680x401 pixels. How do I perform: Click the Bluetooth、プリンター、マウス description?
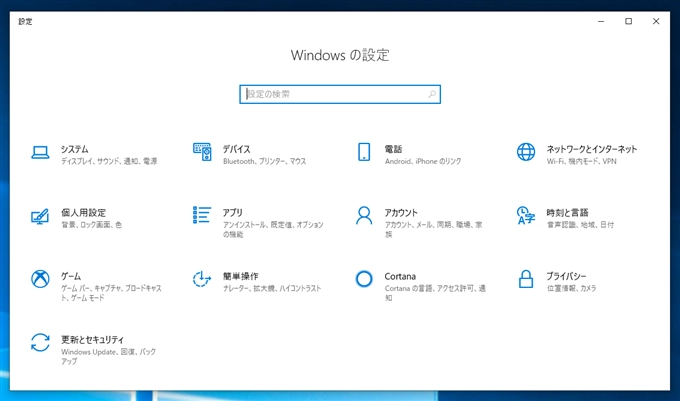[x=265, y=161]
